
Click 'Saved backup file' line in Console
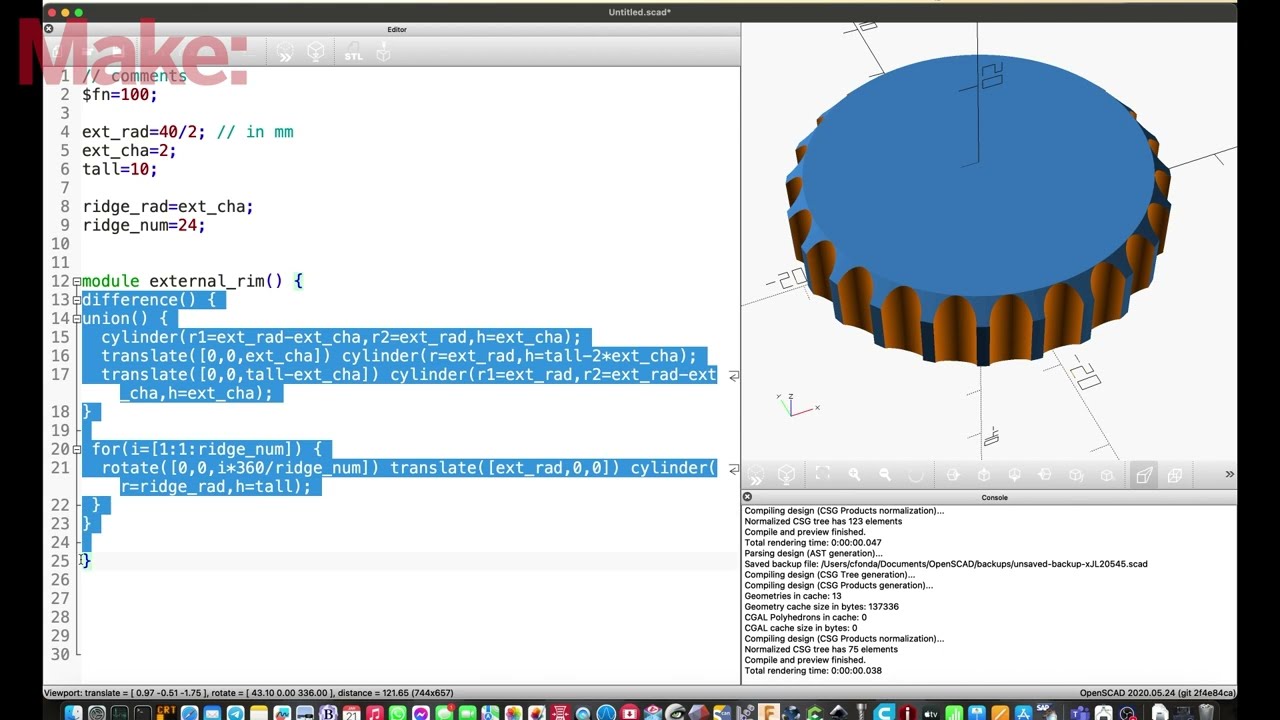tap(946, 564)
